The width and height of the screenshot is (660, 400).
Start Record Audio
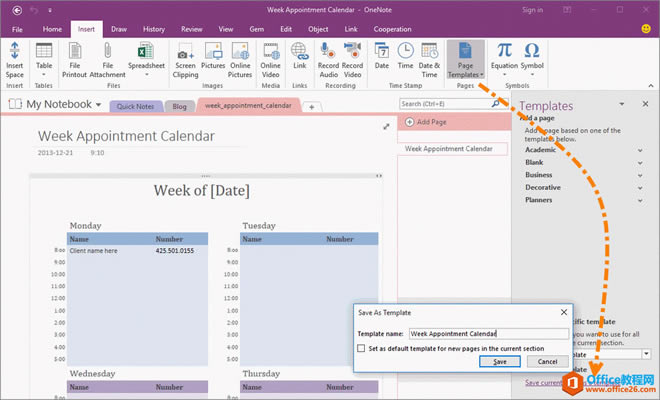(x=328, y=60)
